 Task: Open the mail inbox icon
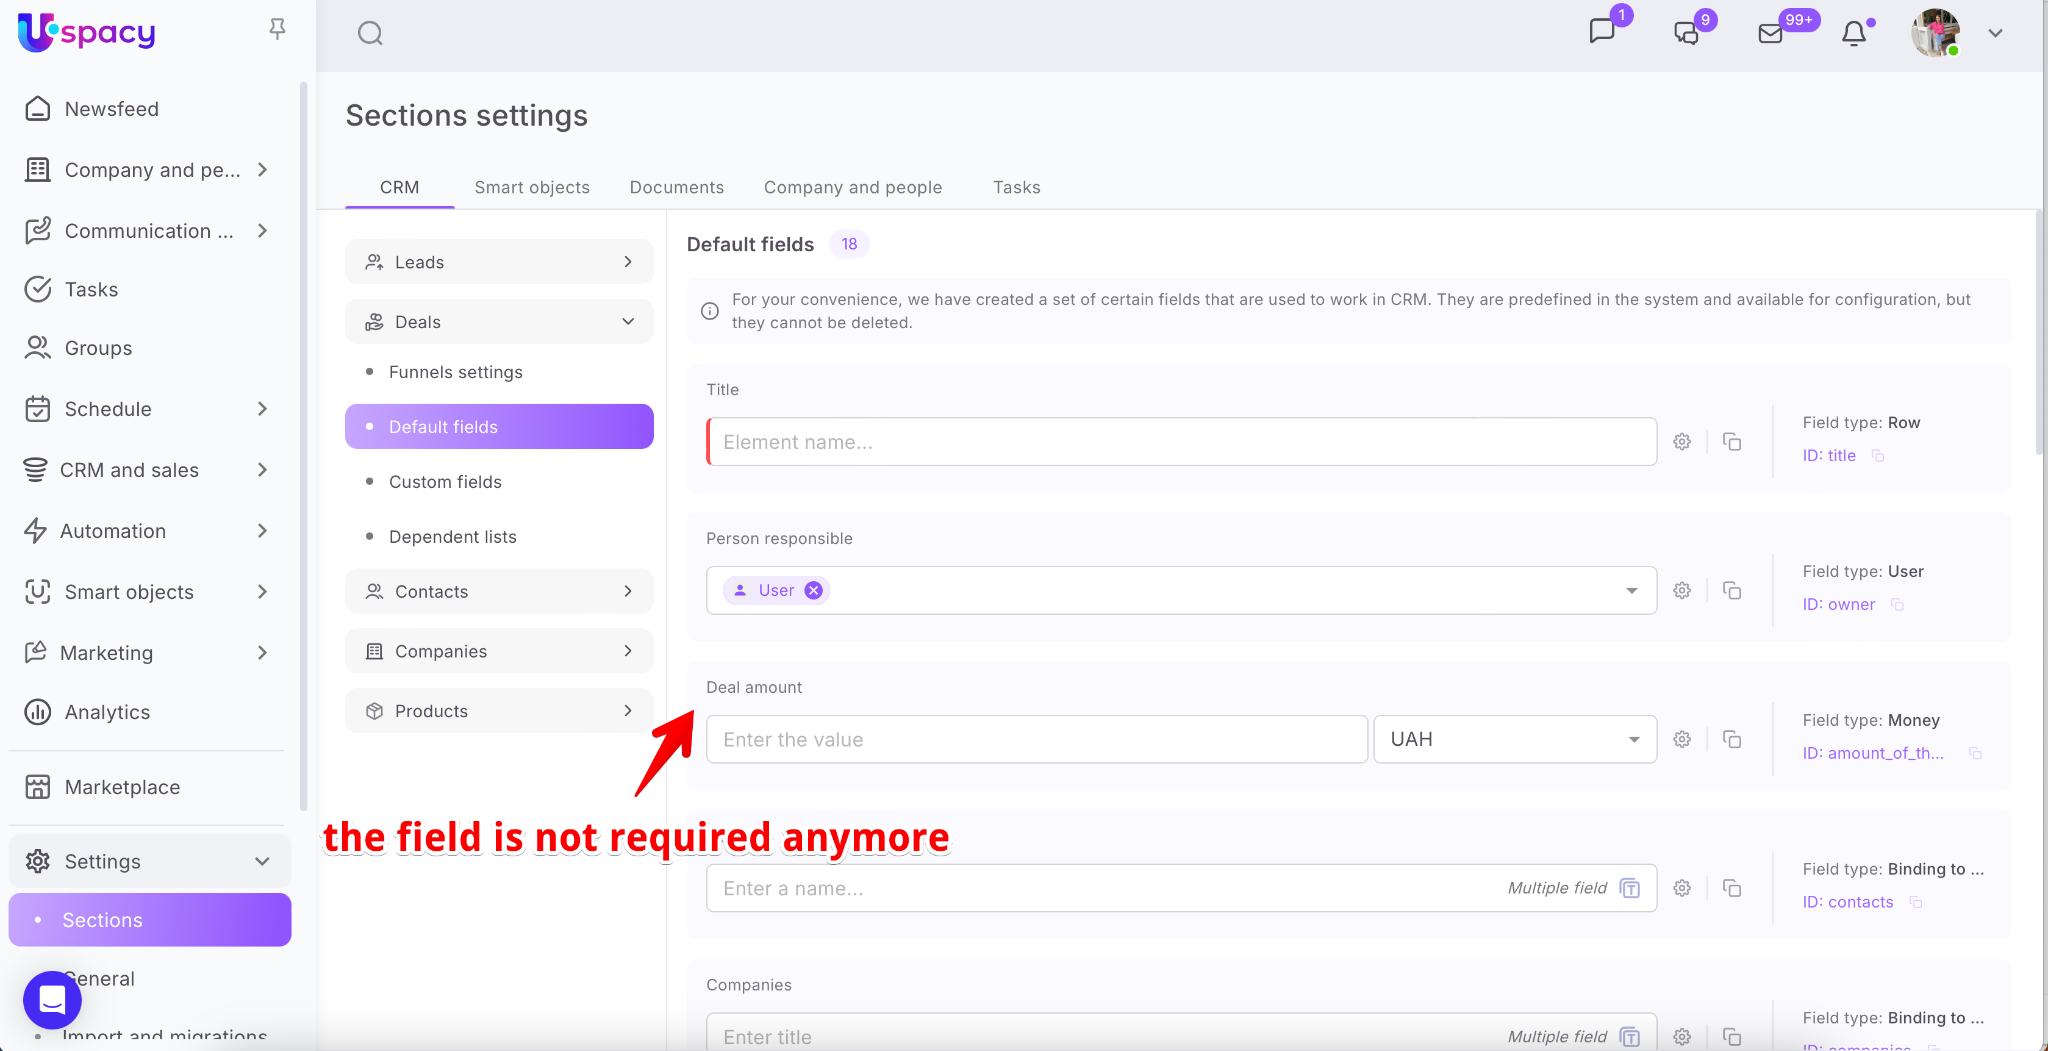(1770, 34)
